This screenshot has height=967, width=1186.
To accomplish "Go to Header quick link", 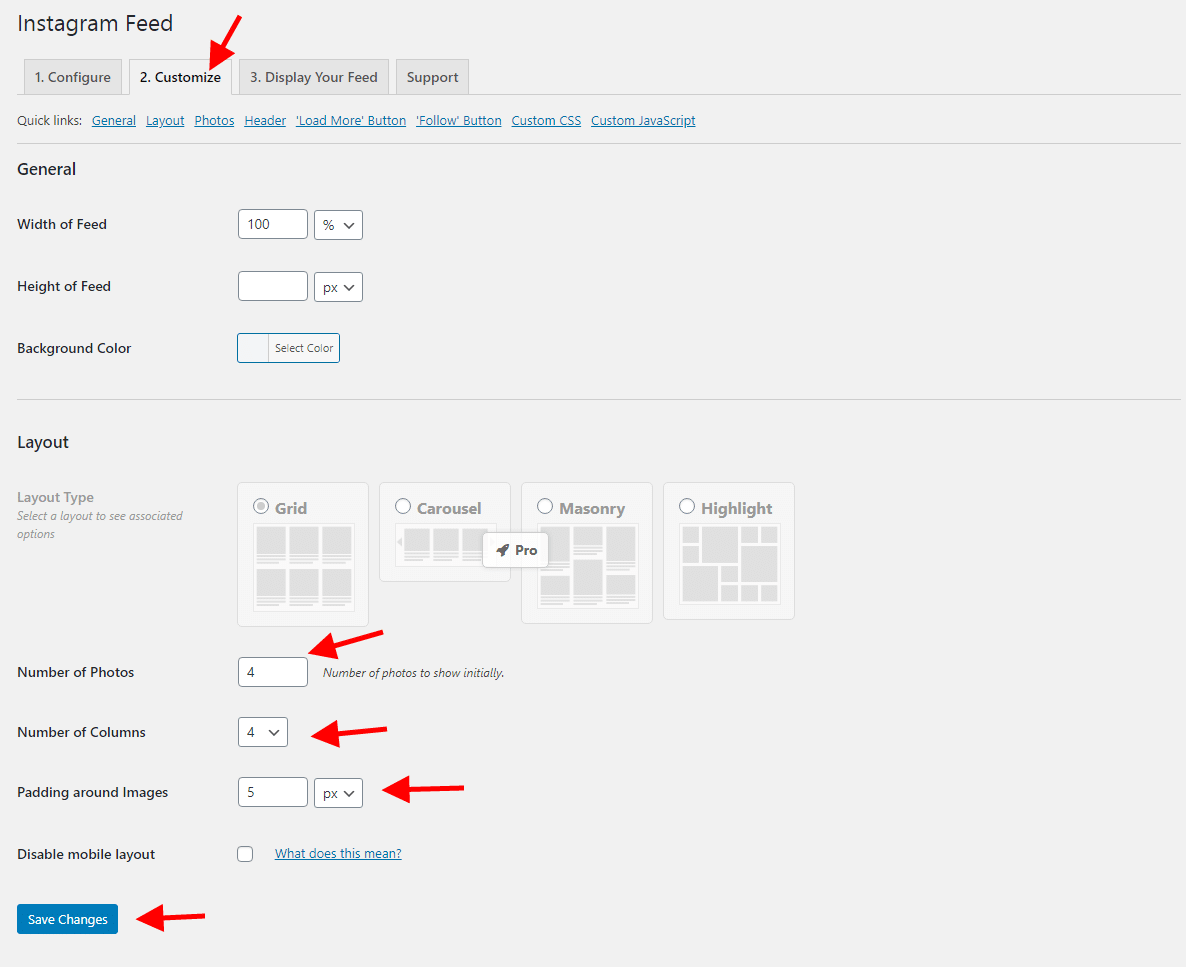I will [x=265, y=120].
